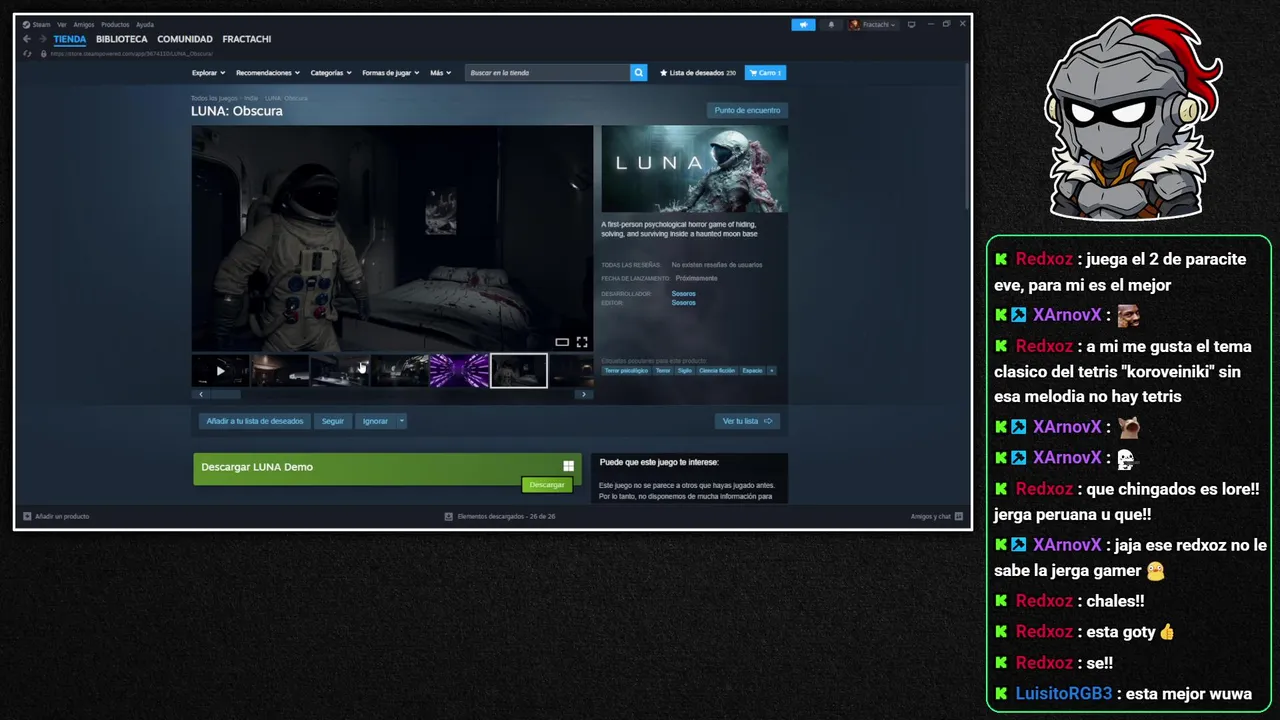
Task: Select the Terror psicológico tag
Action: click(x=626, y=370)
